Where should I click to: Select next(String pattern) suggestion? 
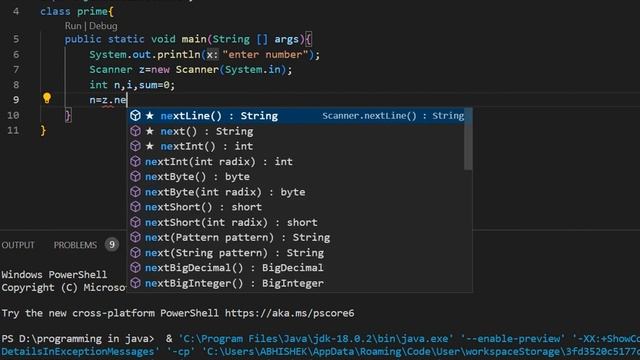click(297, 253)
